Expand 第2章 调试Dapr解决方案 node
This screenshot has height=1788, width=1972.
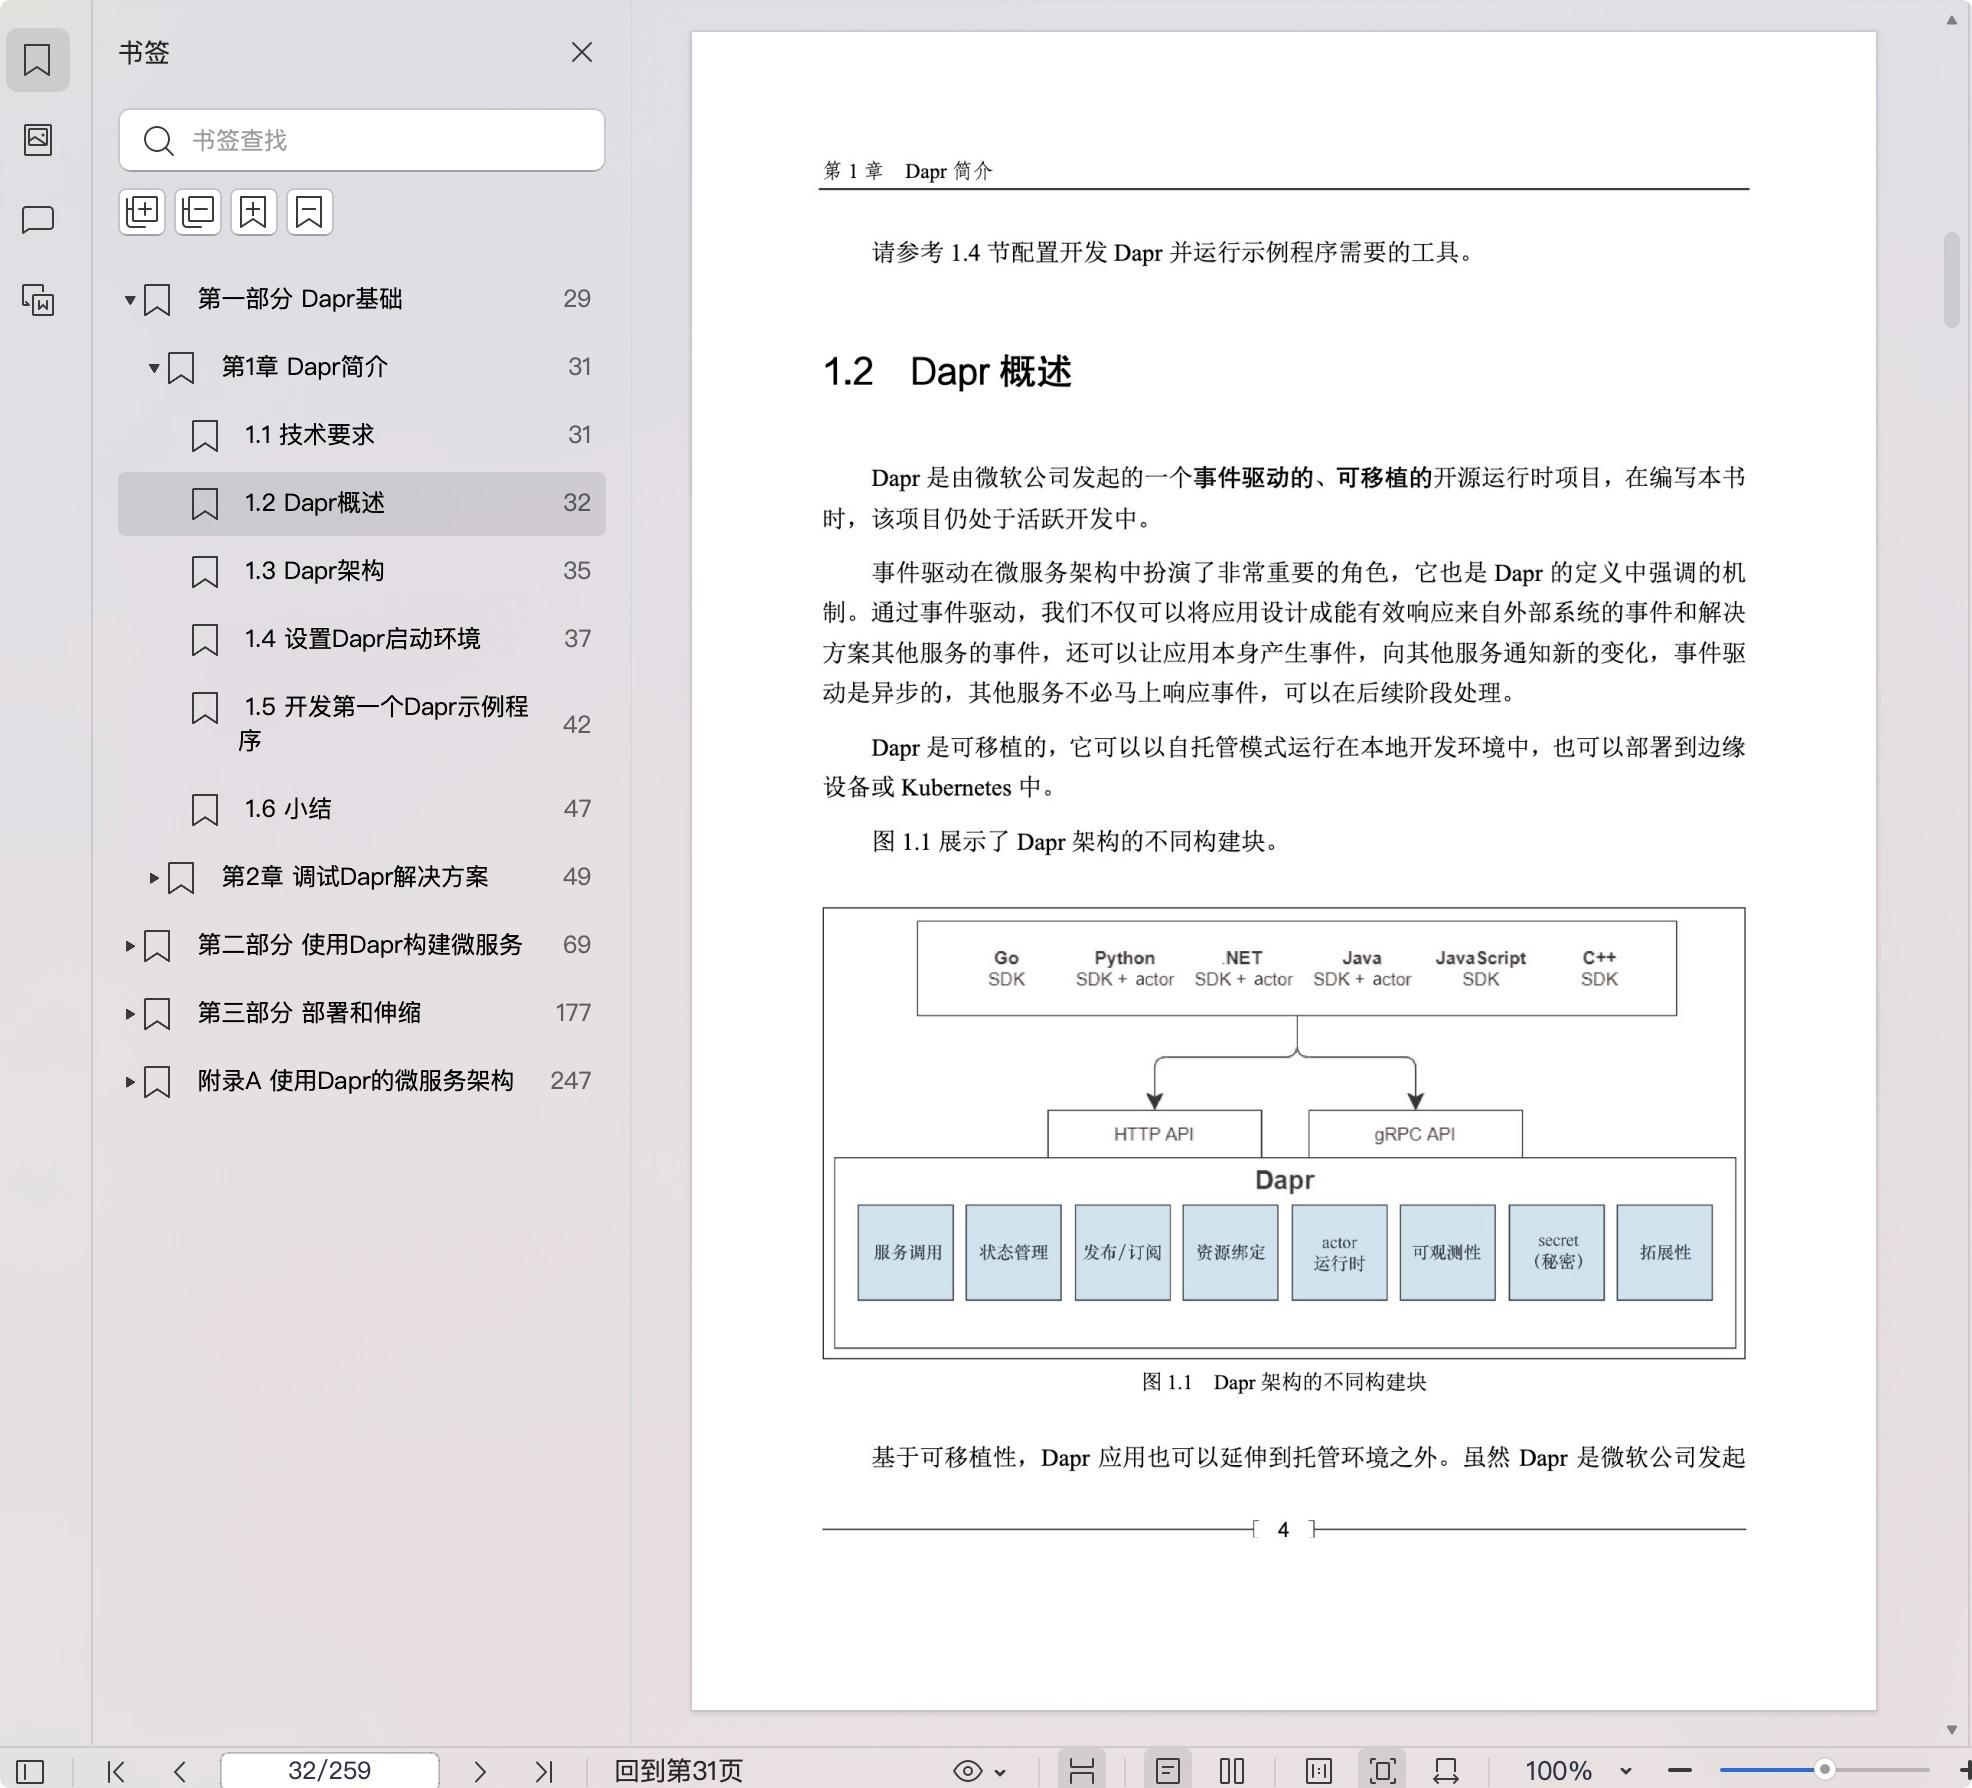point(154,877)
